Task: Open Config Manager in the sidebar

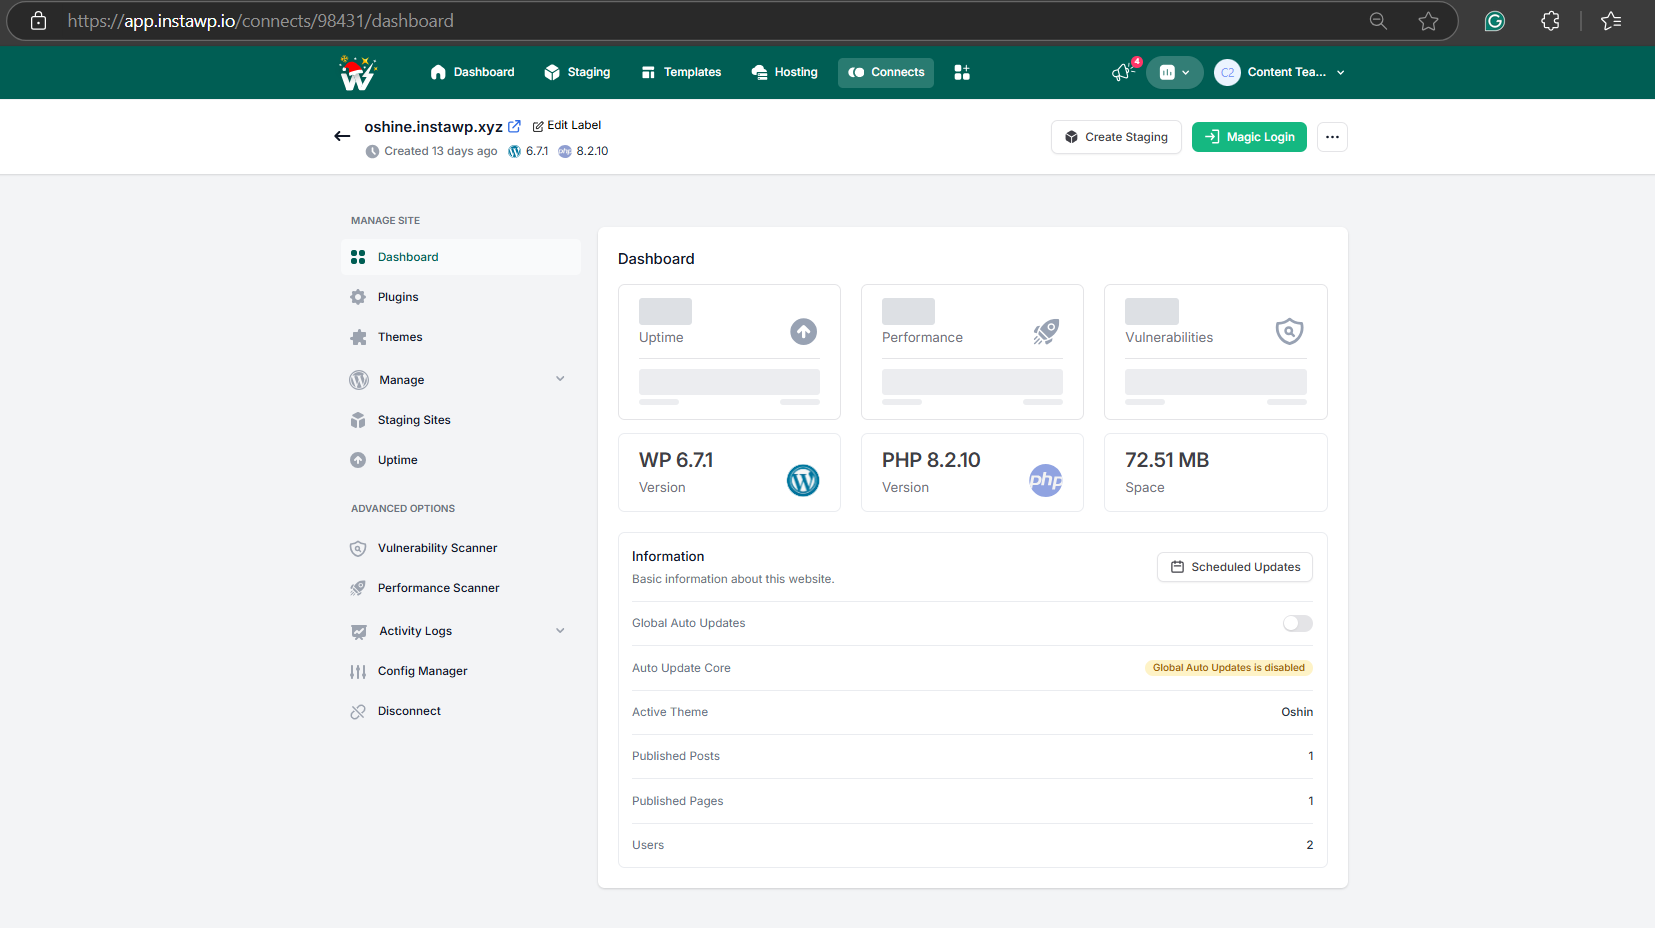Action: point(460,671)
